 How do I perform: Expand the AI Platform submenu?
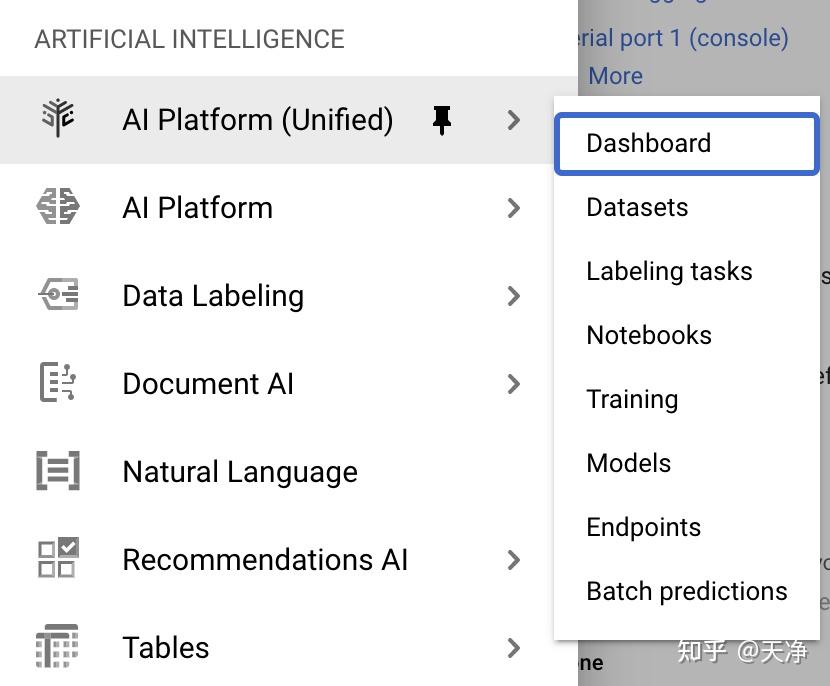pyautogui.click(x=513, y=208)
